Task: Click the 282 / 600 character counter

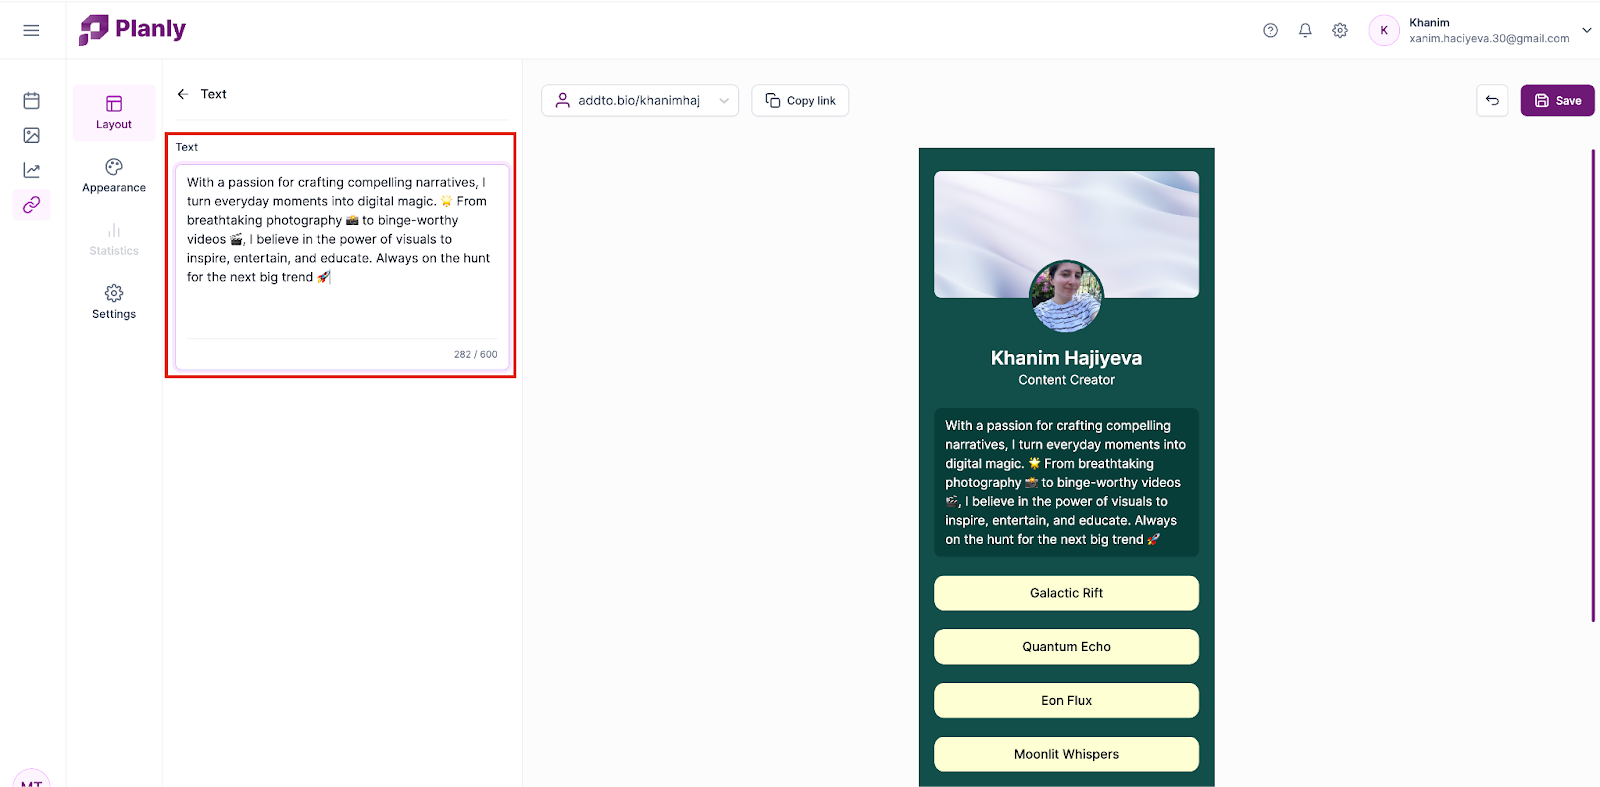Action: coord(475,354)
